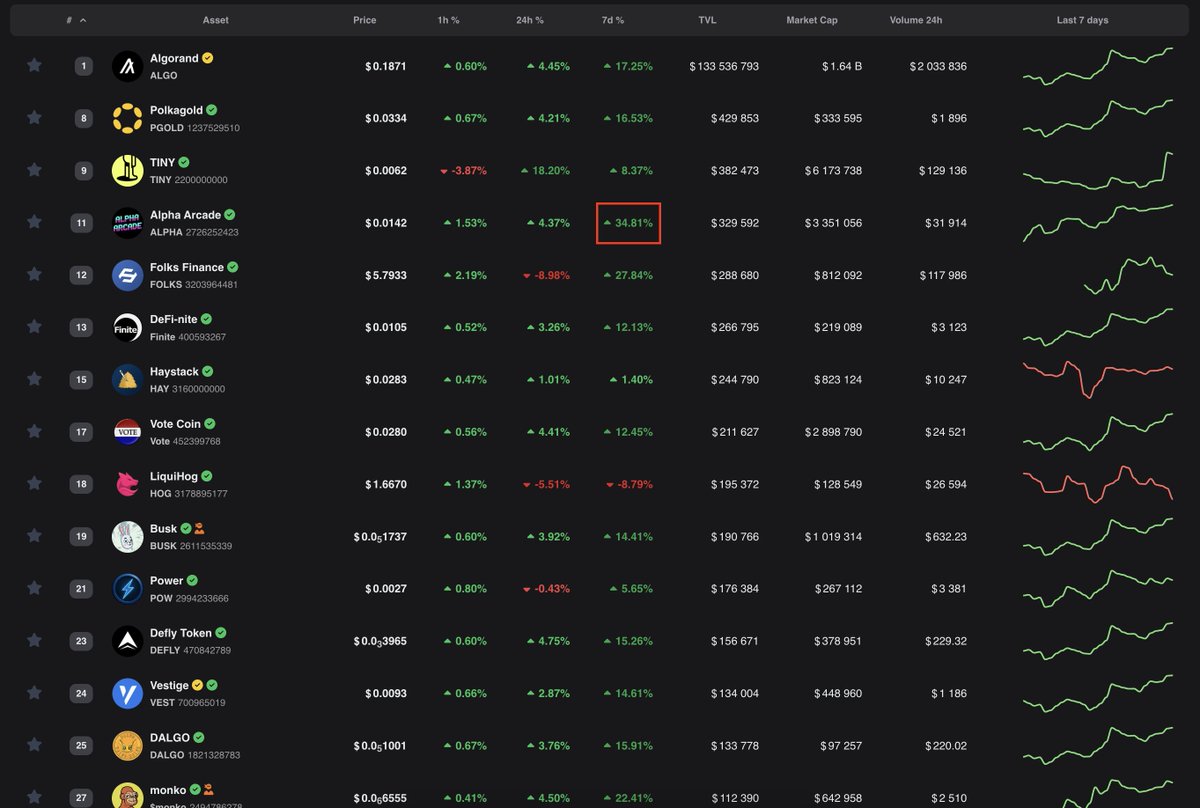Toggle the star on the TINY row
1200x808 pixels.
pos(34,170)
